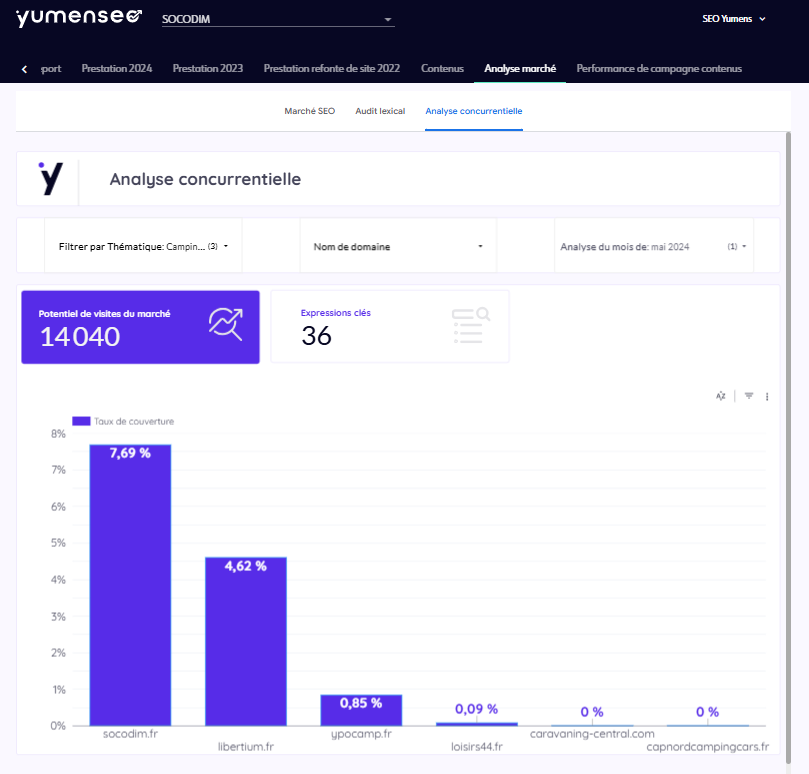Open the chart filter icon
This screenshot has height=774, width=809.
[x=749, y=396]
